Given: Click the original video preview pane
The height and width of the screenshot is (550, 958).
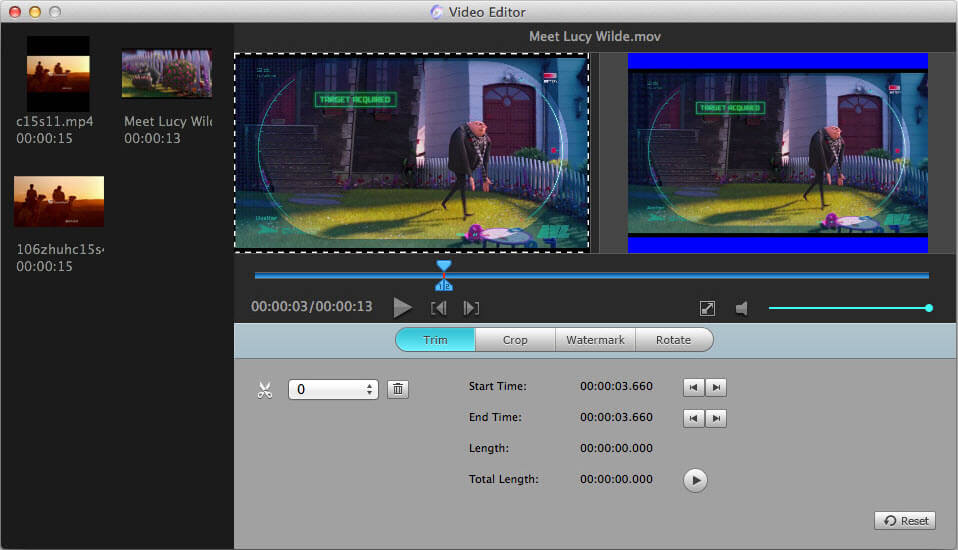Looking at the screenshot, I should pyautogui.click(x=412, y=153).
